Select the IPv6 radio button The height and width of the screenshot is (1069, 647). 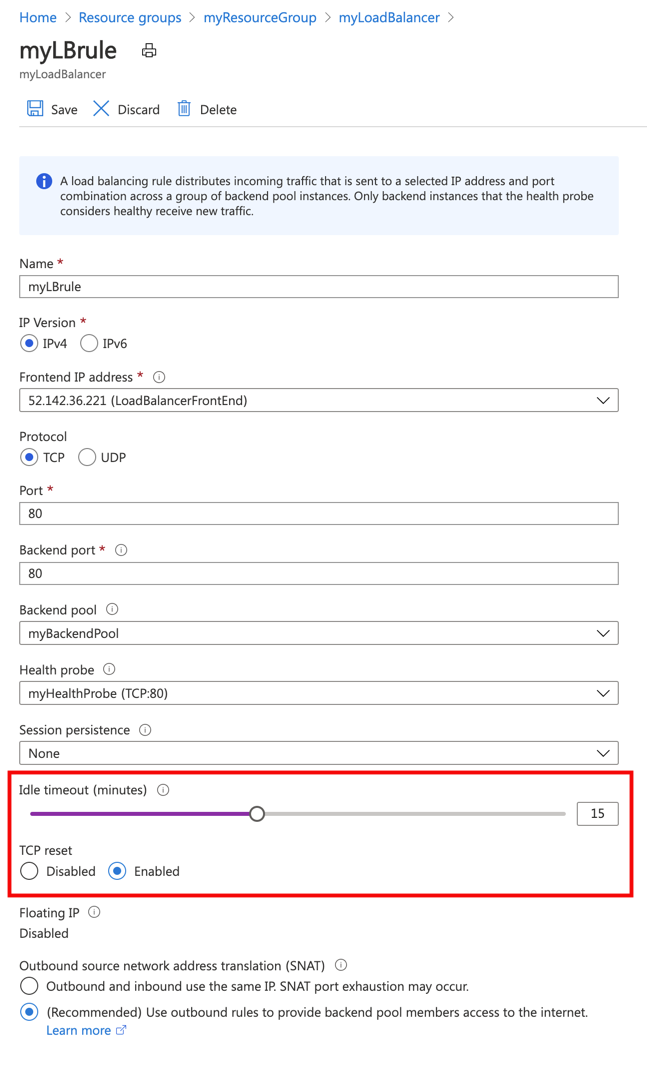[89, 344]
